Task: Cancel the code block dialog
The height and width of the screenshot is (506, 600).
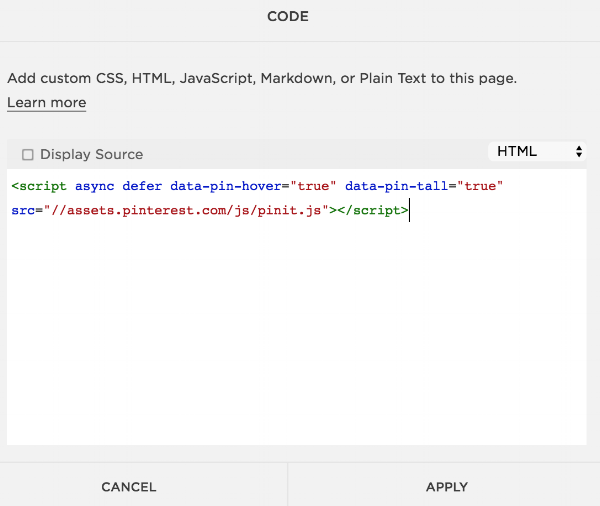Action: click(x=129, y=487)
